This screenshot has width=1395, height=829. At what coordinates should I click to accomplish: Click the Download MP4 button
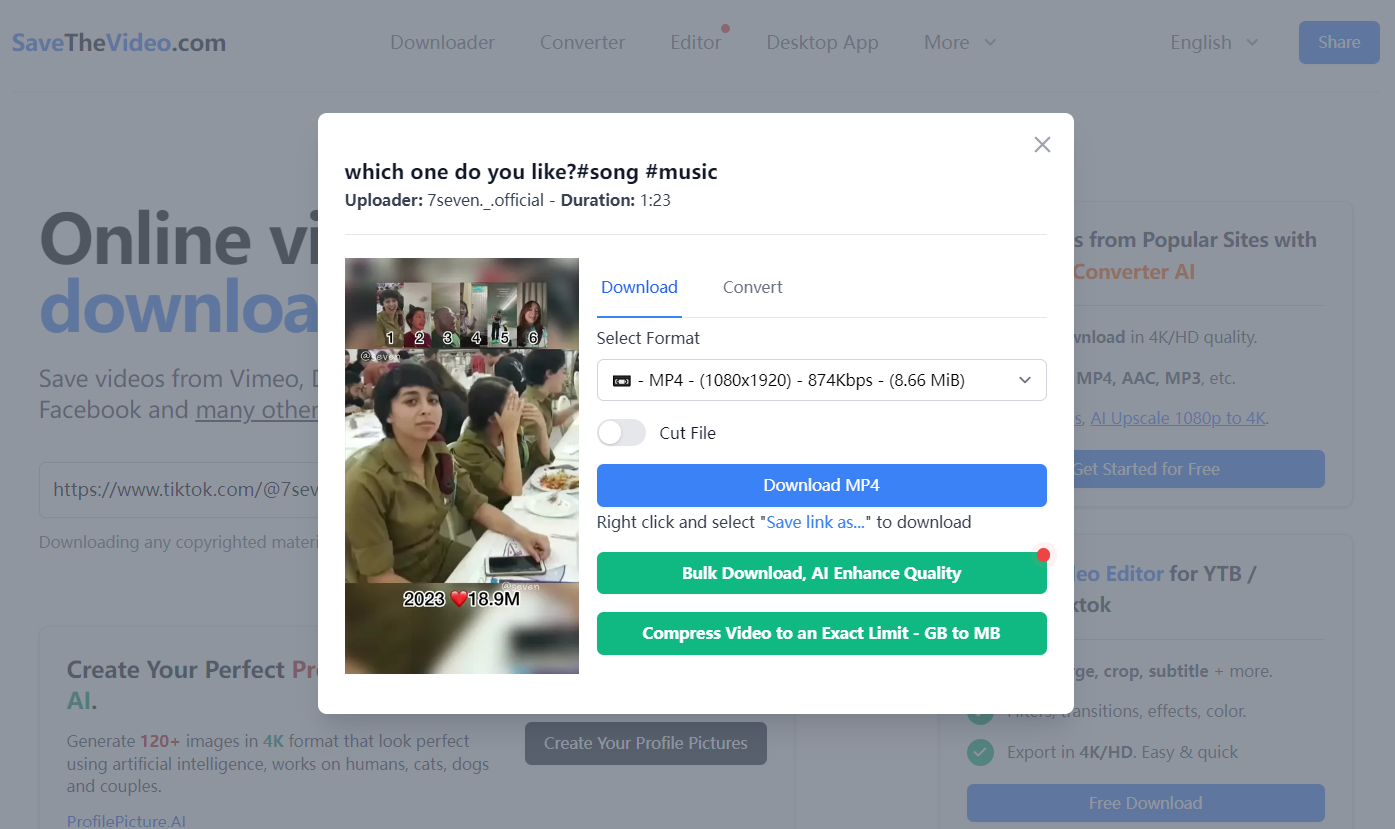coord(822,485)
